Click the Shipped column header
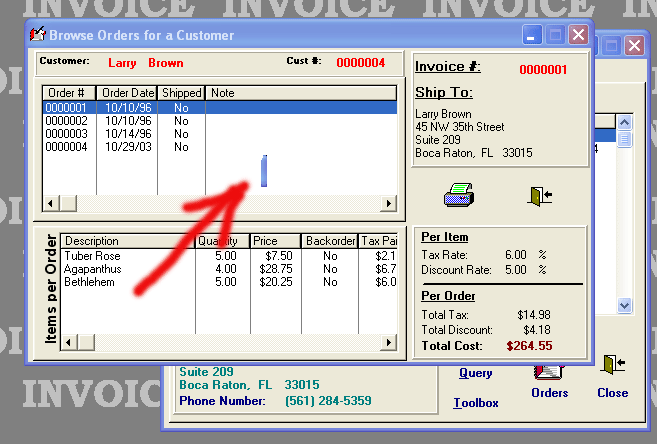Viewport: 657px width, 444px height. [181, 93]
